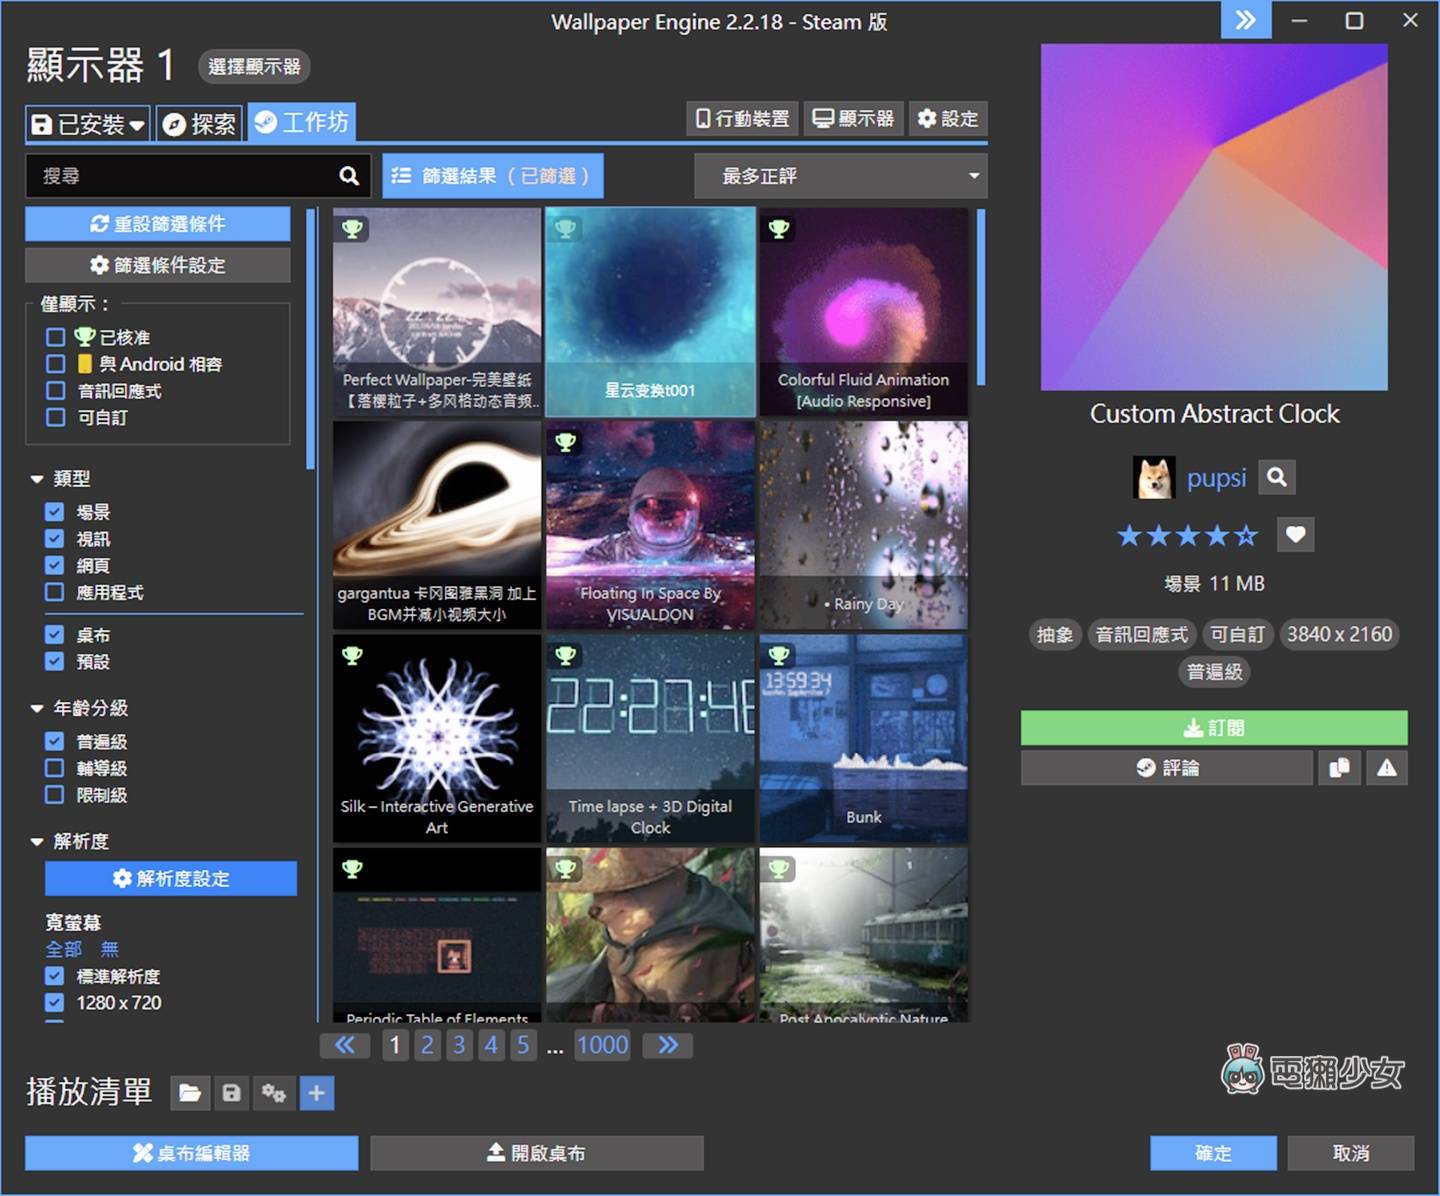Open a playlist with the folder icon

pos(190,1093)
